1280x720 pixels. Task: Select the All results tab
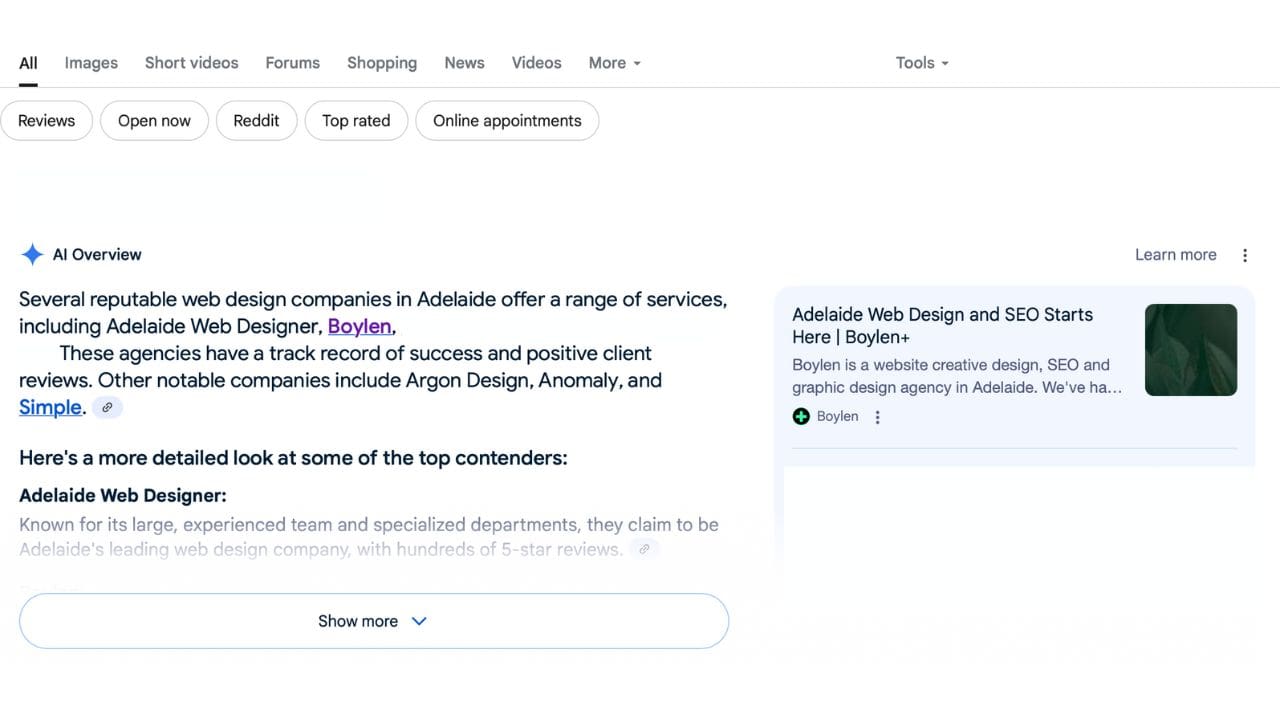[28, 63]
